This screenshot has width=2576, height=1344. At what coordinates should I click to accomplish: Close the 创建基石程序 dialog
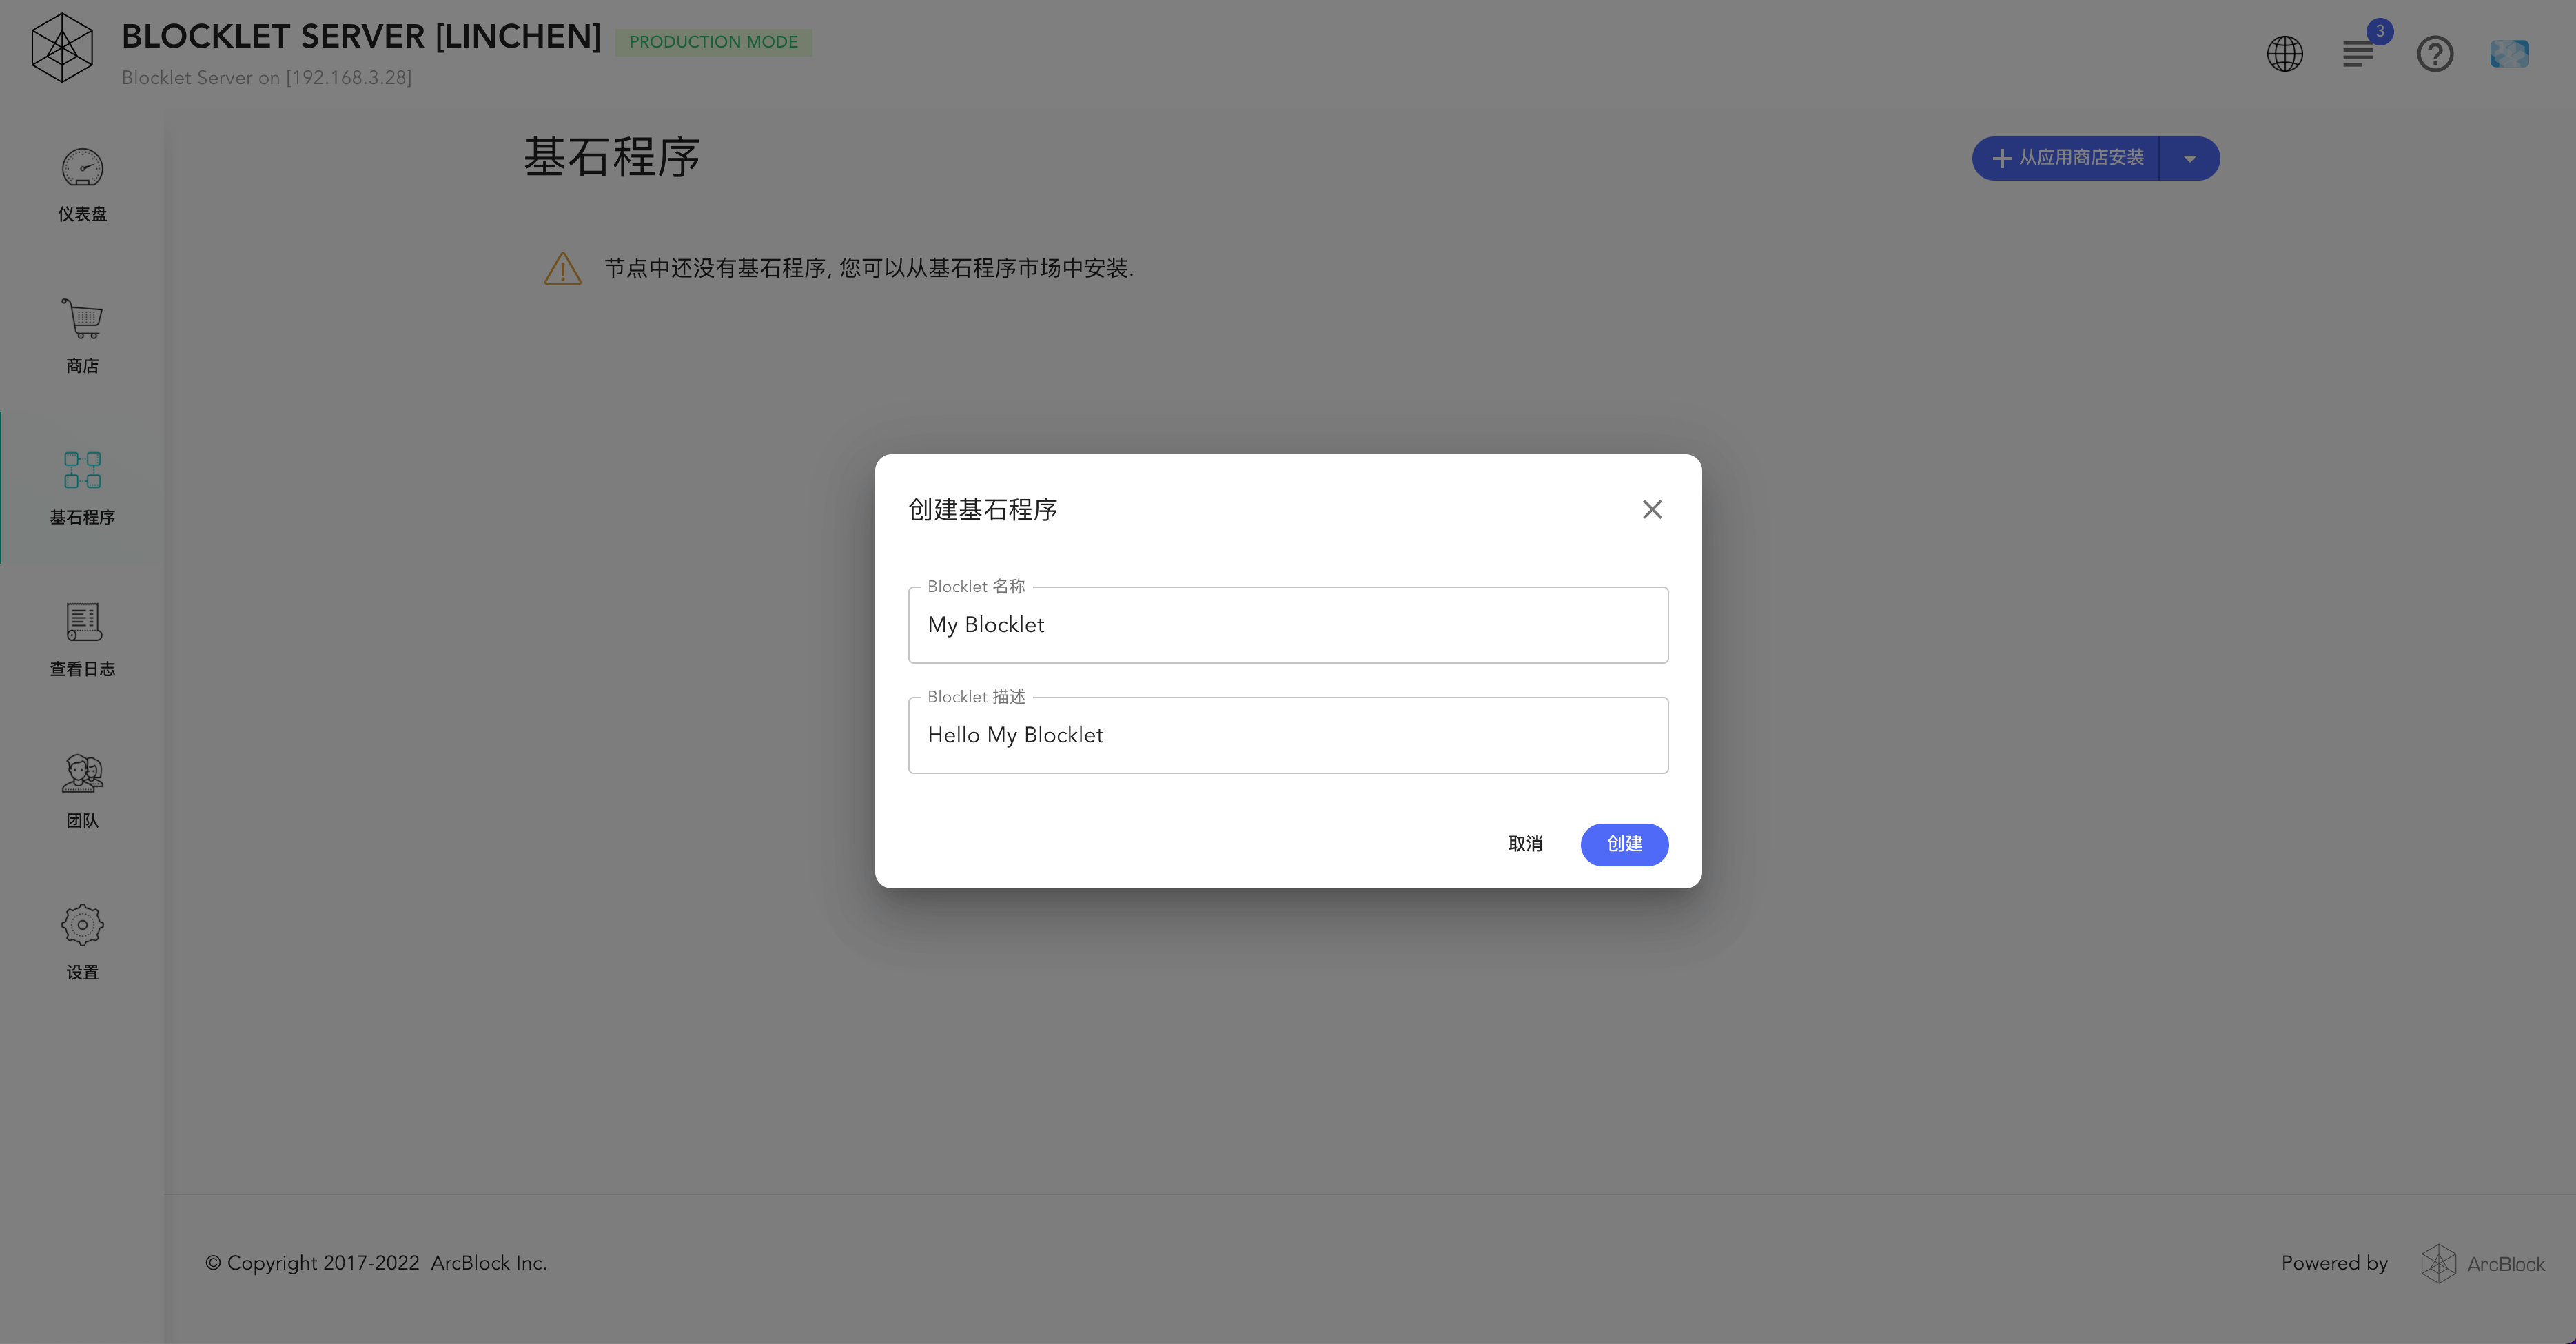tap(1651, 510)
